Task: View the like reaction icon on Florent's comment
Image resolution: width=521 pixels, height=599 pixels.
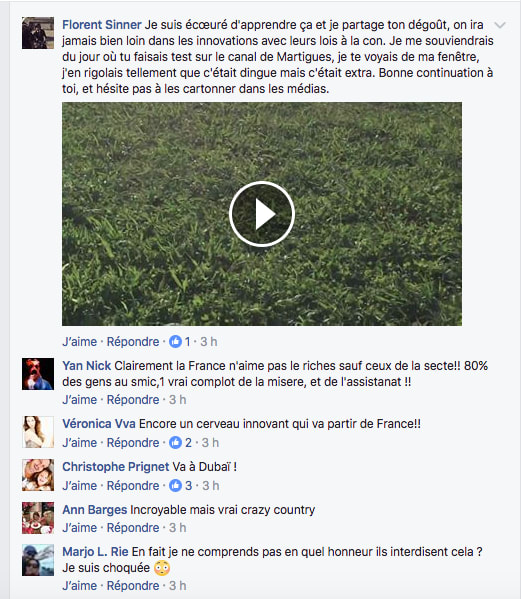Action: click(175, 342)
